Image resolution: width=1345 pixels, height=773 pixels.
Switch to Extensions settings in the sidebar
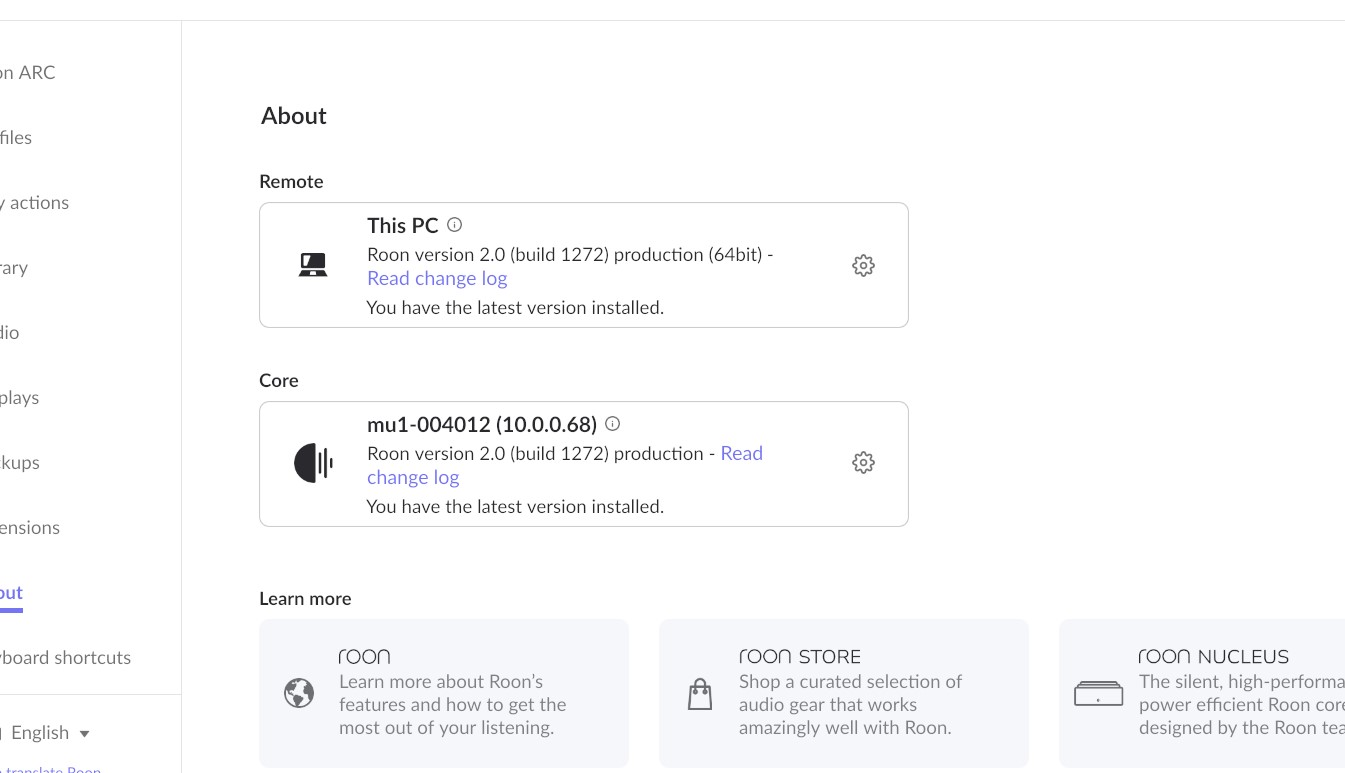tap(30, 528)
